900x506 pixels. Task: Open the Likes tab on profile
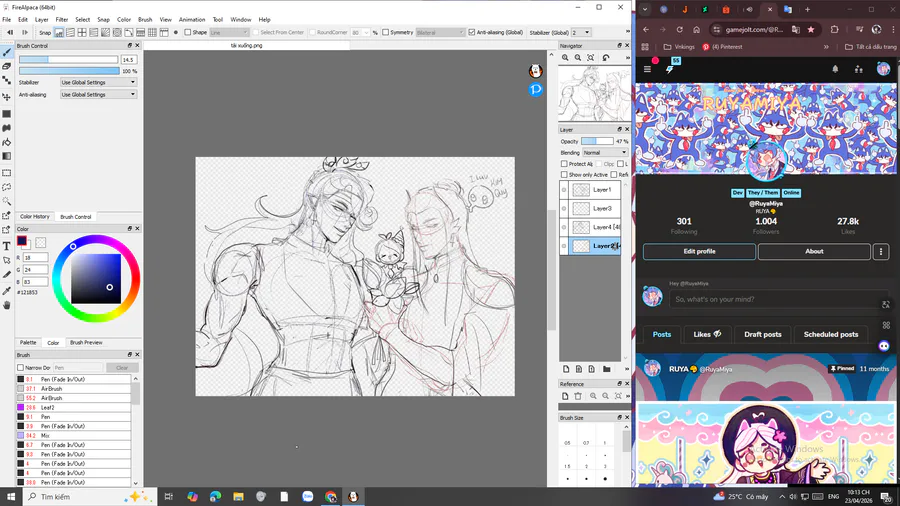tap(707, 334)
